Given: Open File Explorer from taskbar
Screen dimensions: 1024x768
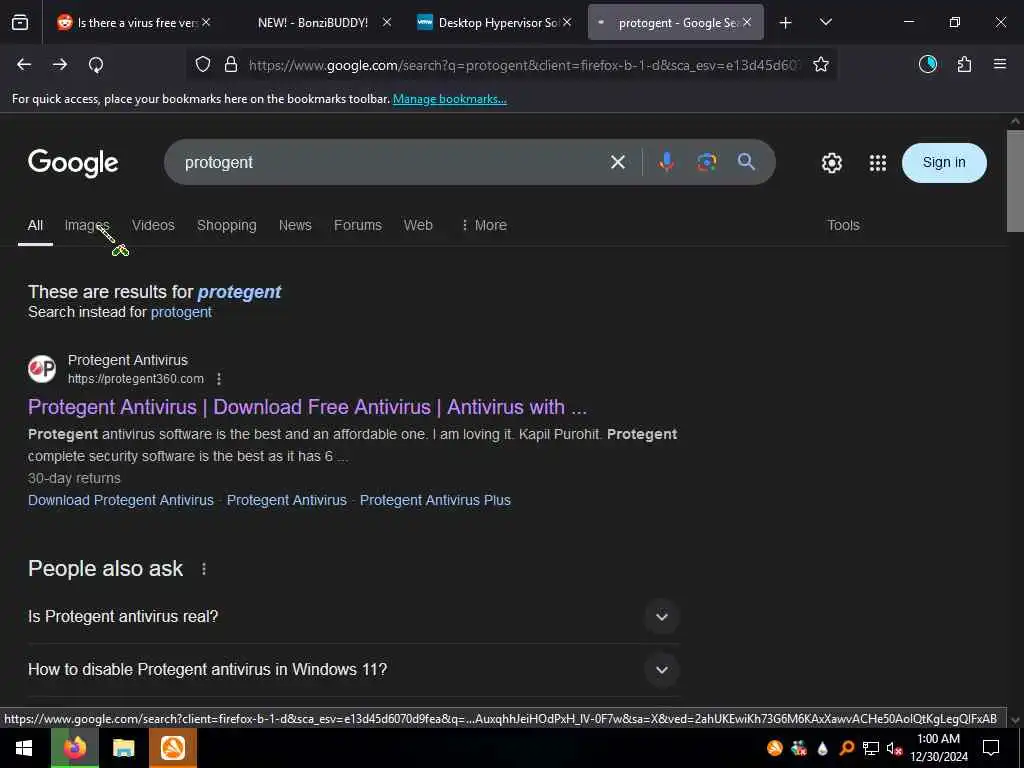Looking at the screenshot, I should click(x=123, y=748).
